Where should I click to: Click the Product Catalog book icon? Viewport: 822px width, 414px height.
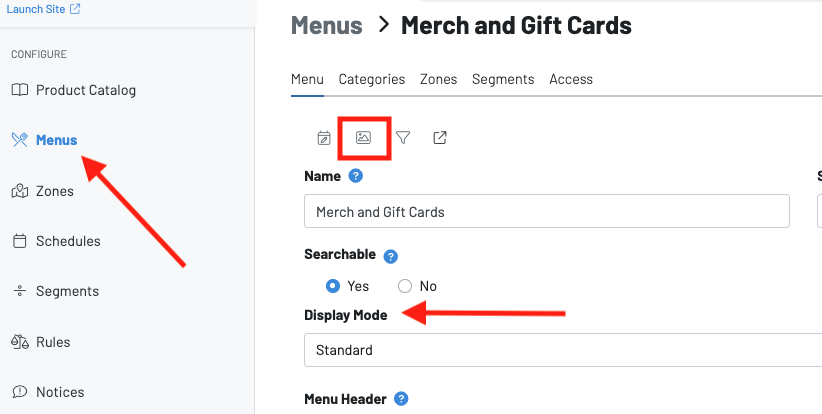(20, 90)
